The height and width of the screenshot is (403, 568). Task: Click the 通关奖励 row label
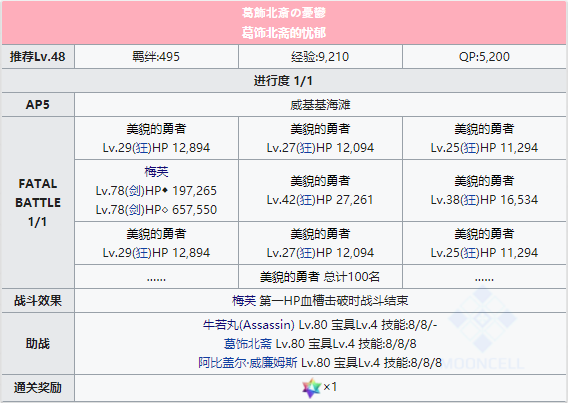pos(38,388)
